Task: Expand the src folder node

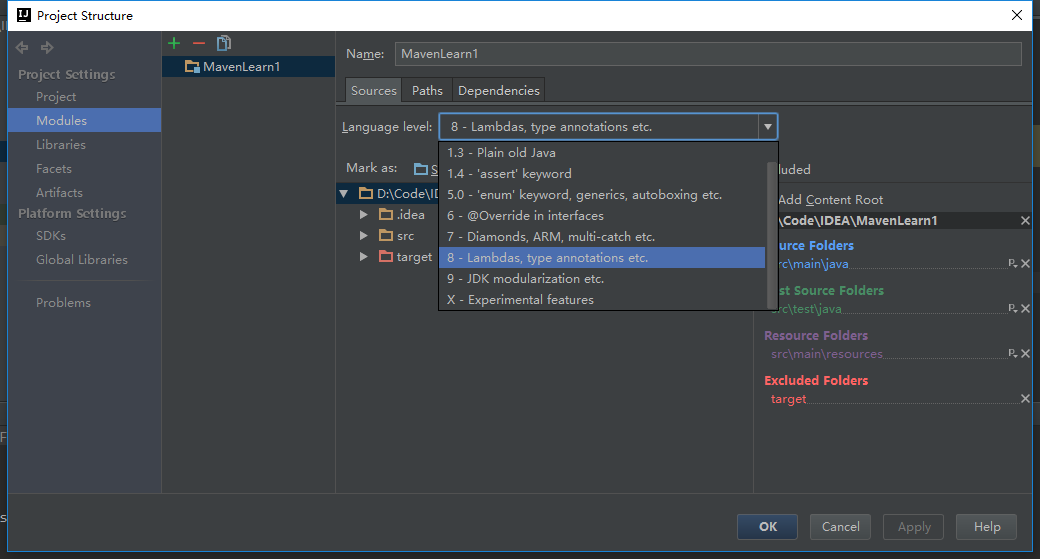Action: coord(363,235)
